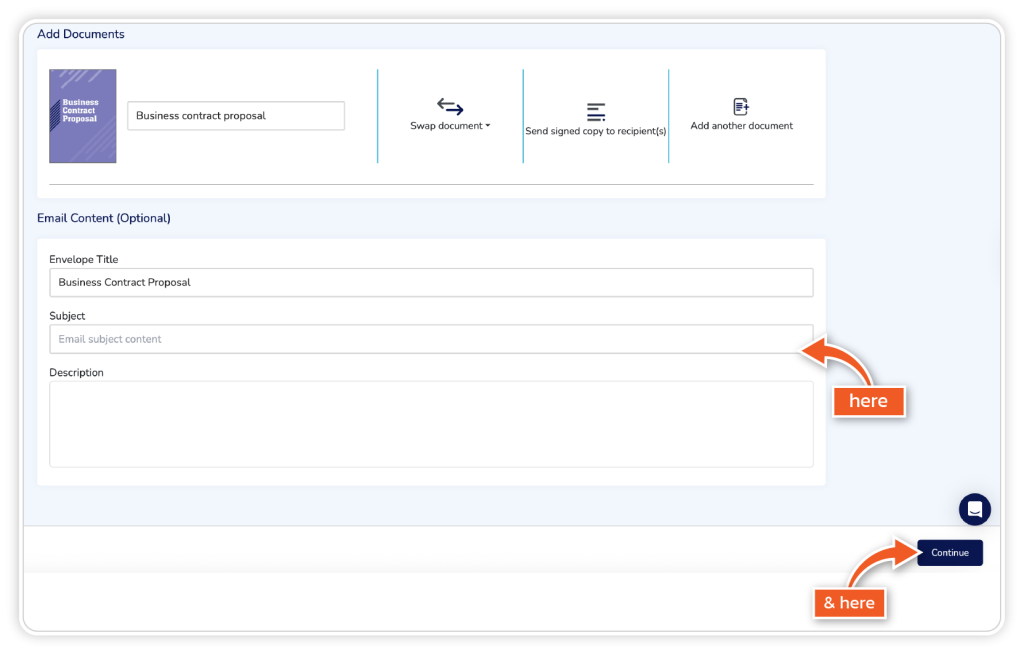Viewport: 1024px width, 654px height.
Task: Click into the Envelope Title field
Action: pos(431,282)
